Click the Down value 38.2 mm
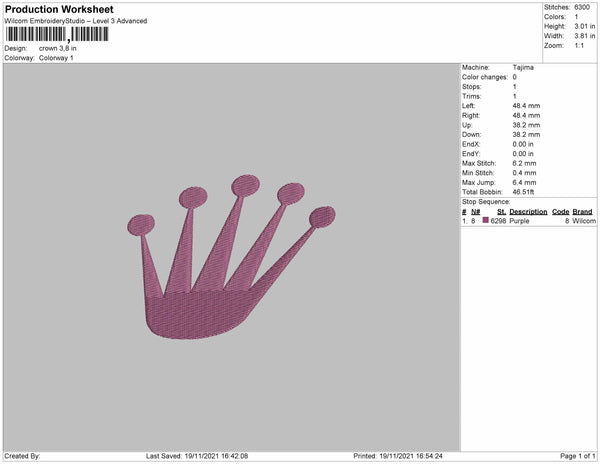600x464 pixels. pos(526,135)
